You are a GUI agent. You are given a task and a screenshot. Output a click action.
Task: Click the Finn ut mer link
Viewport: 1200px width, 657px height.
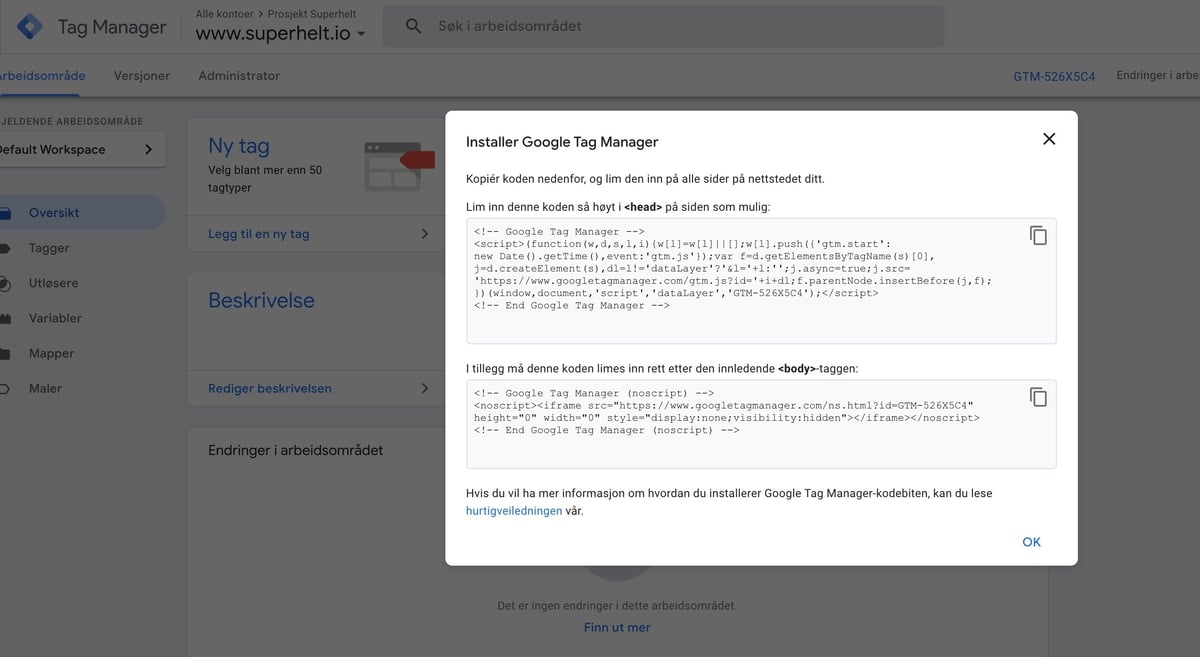tap(617, 627)
